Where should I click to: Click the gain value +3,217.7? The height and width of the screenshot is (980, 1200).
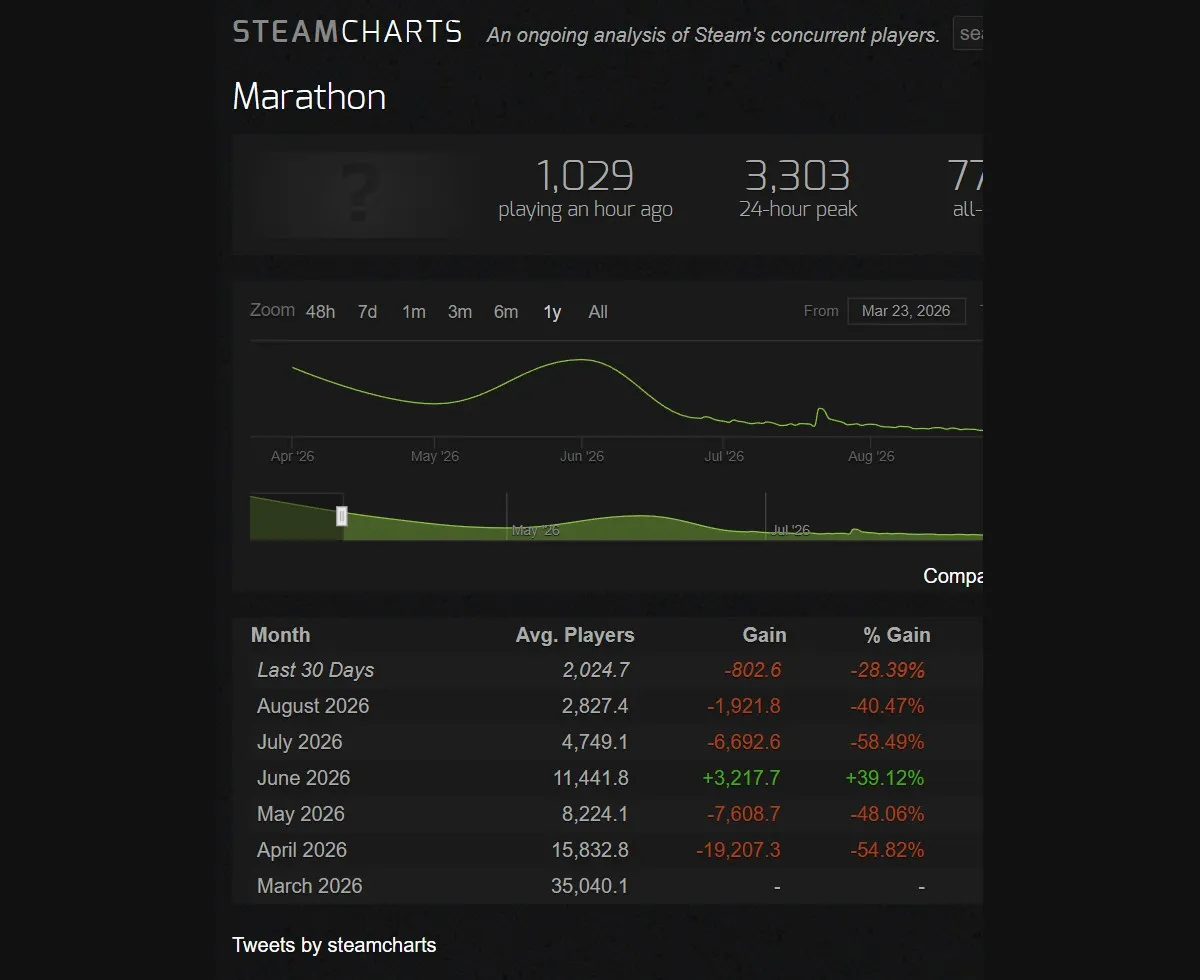coord(740,778)
